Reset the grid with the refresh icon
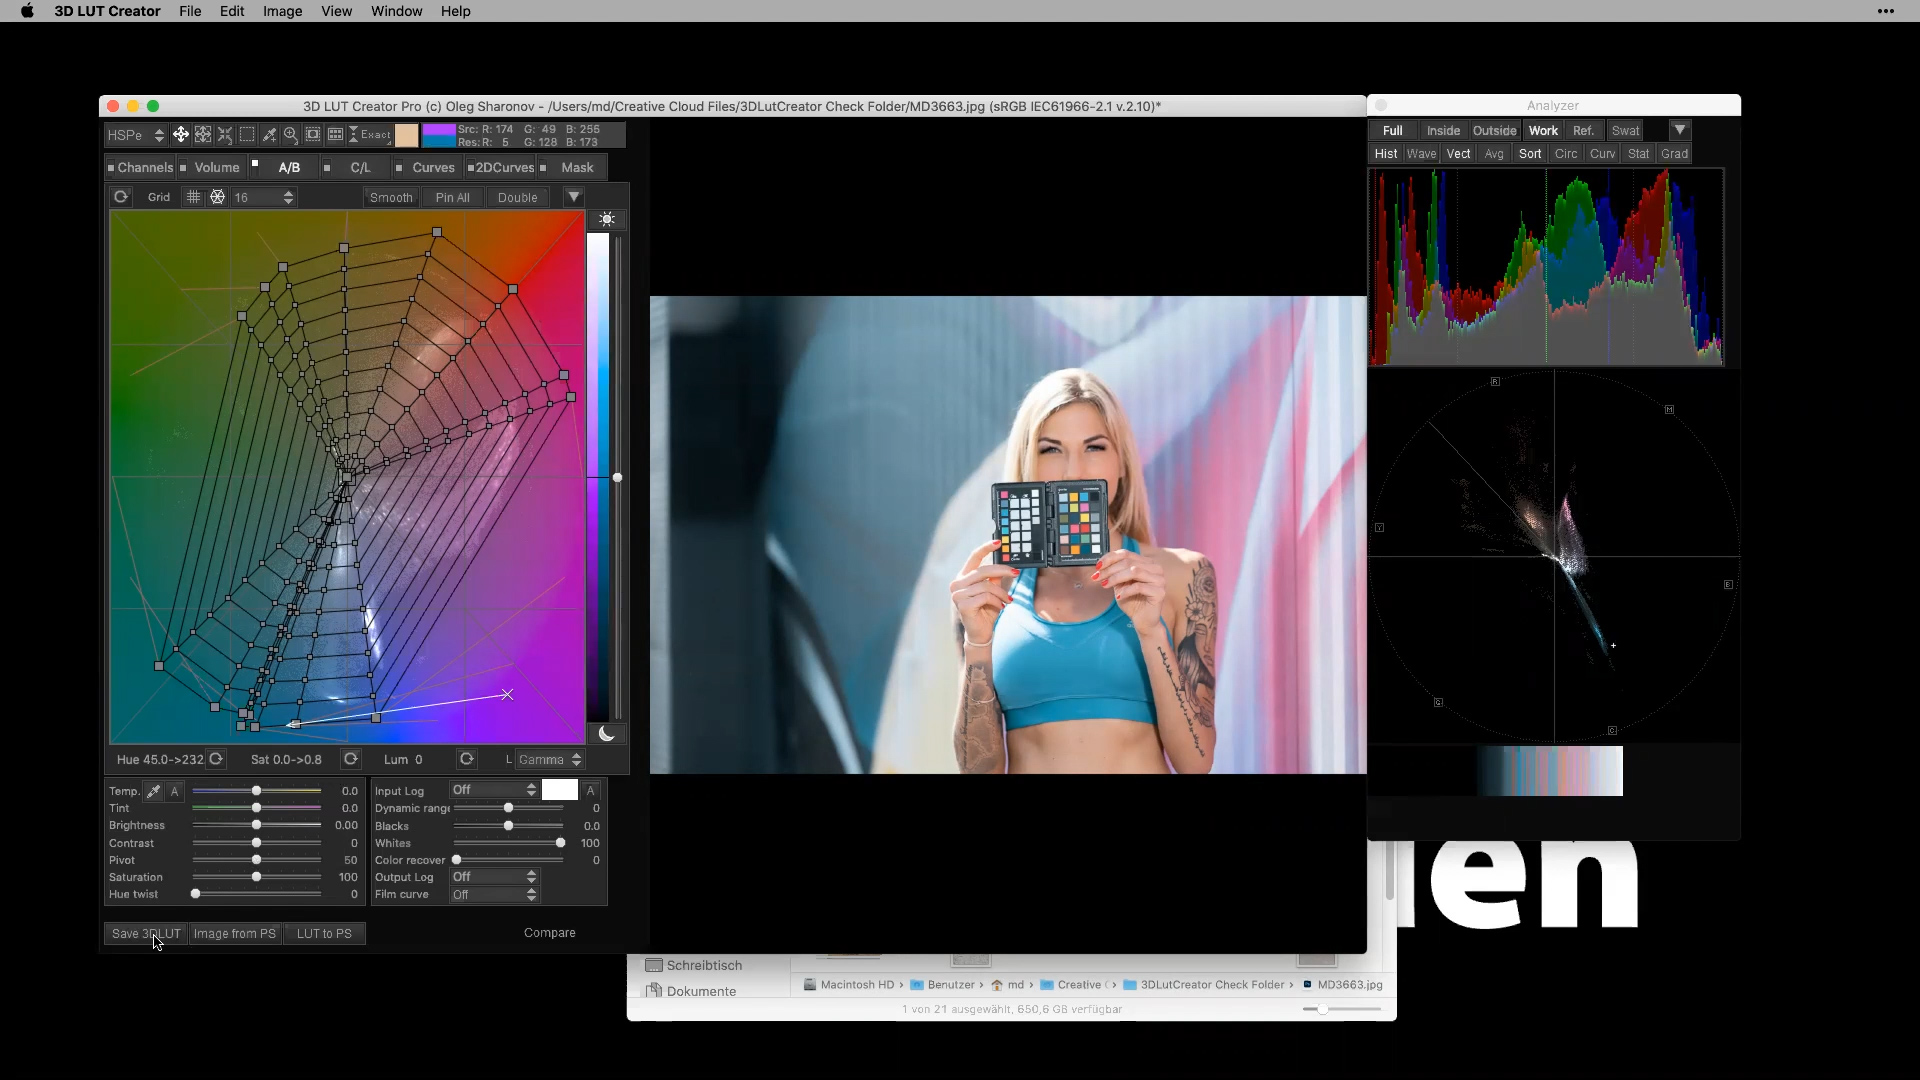This screenshot has height=1080, width=1920. pos(121,197)
